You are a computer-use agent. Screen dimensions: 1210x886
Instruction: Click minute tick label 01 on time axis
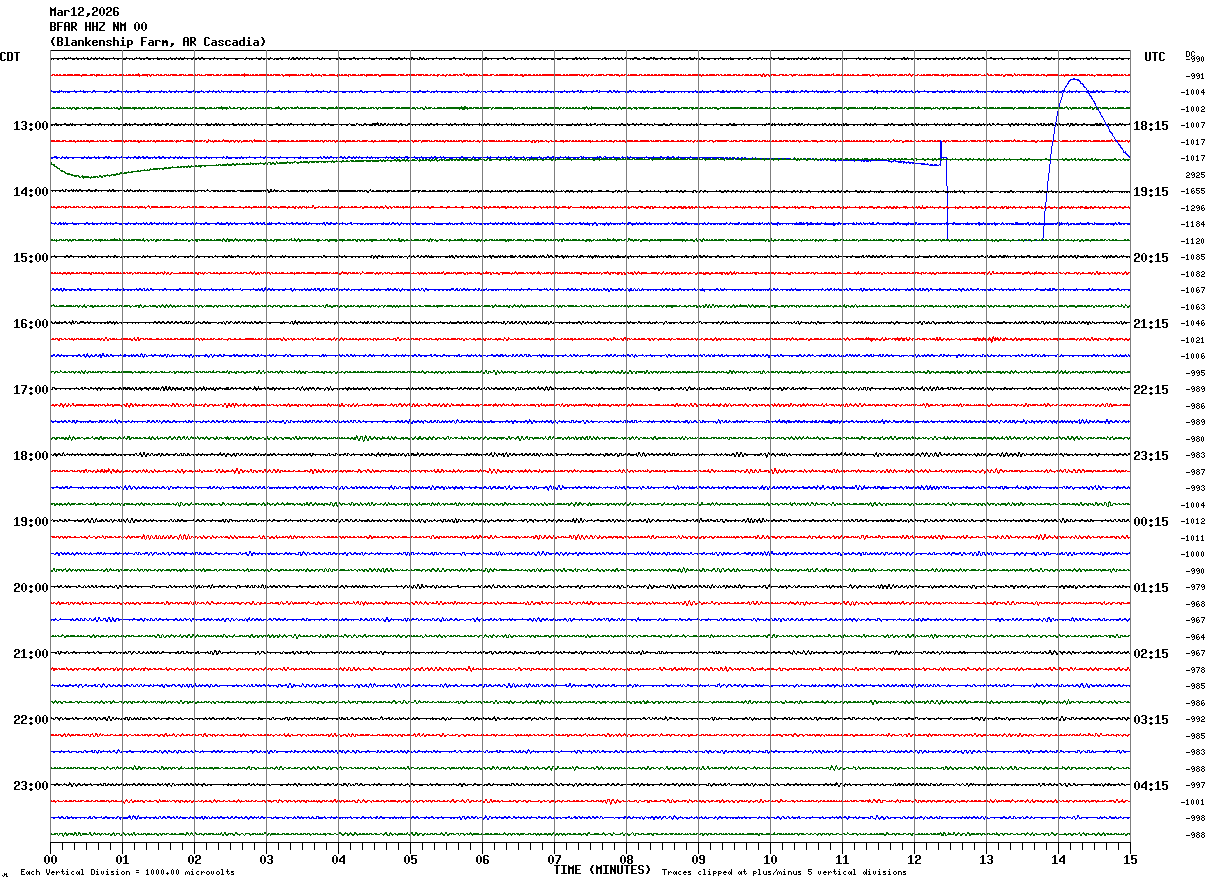[122, 859]
